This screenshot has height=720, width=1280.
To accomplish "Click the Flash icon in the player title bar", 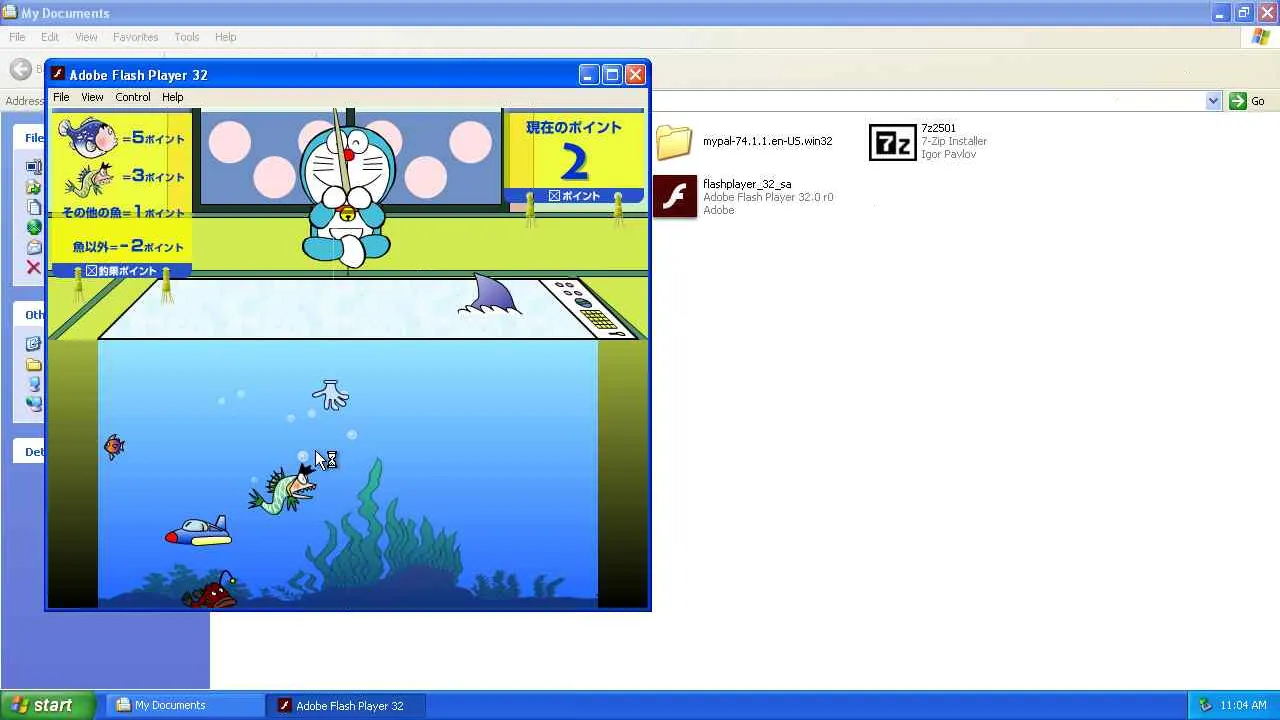I will pyautogui.click(x=58, y=75).
